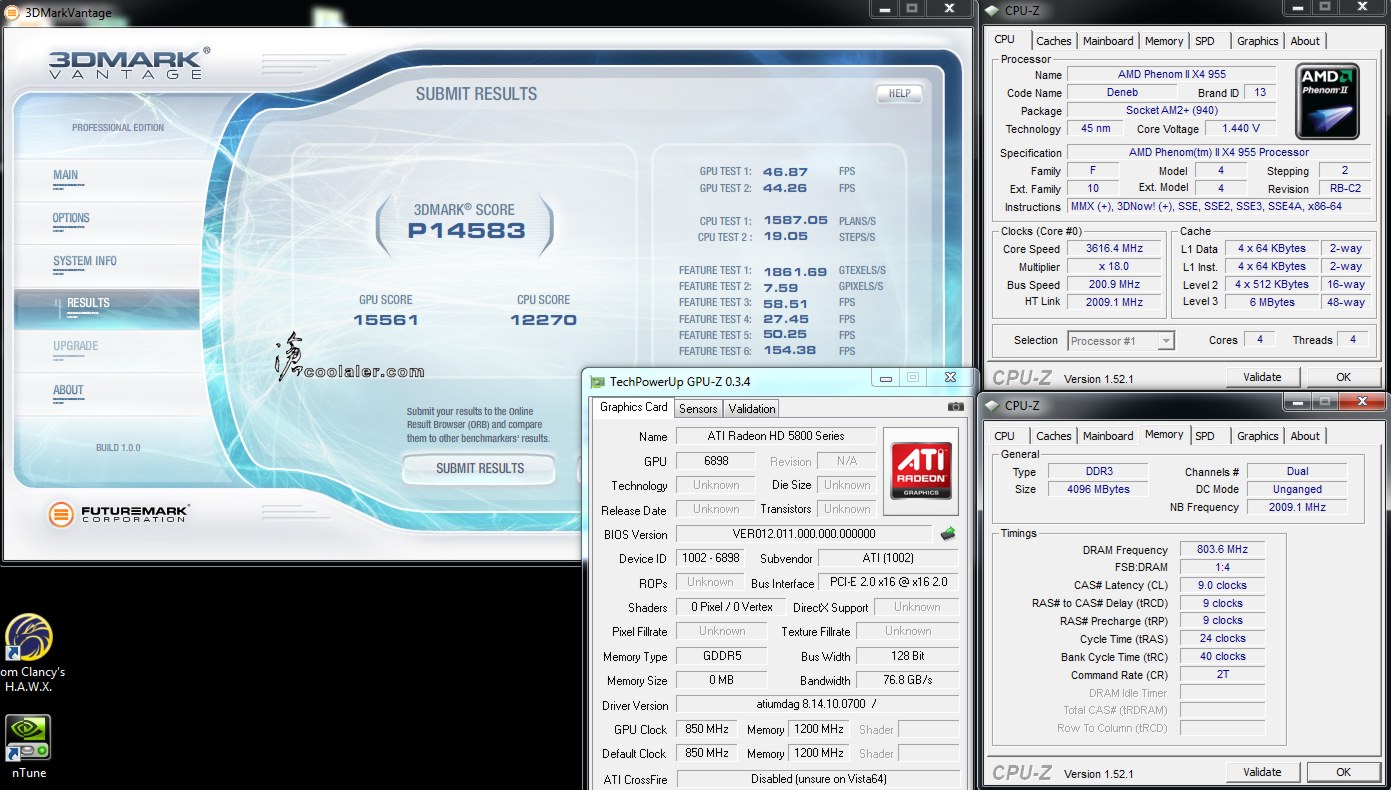
Task: Click Bus Interface value PCI-E 2.0 x16
Action: tap(888, 582)
